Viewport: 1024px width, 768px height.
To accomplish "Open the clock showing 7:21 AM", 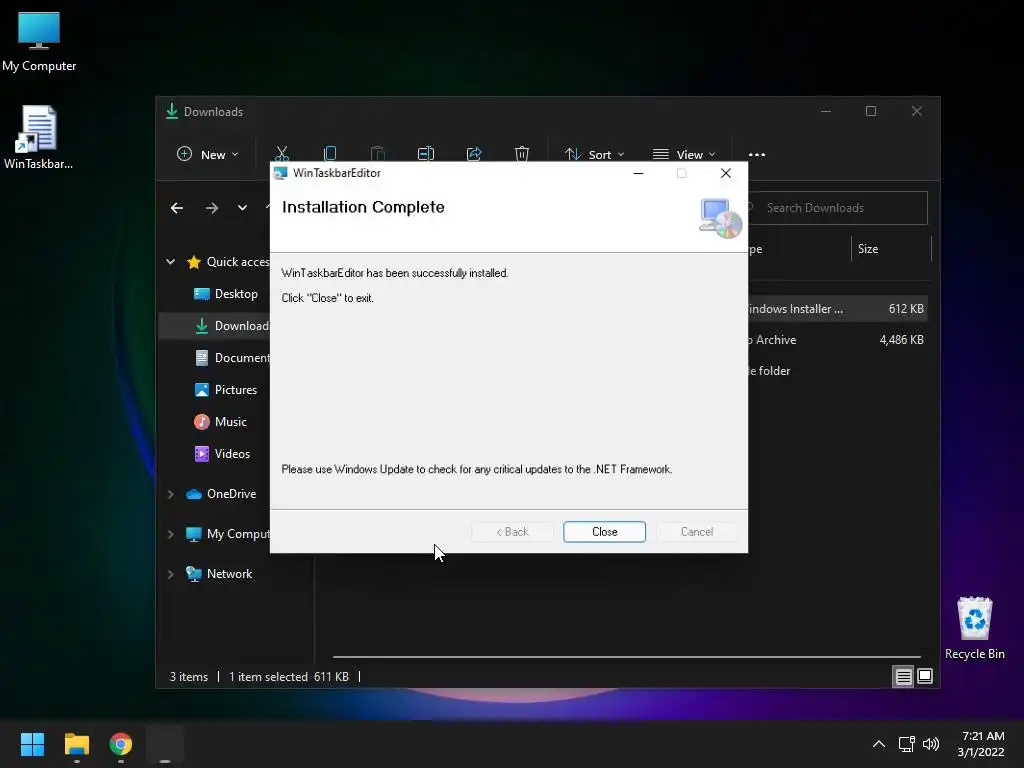I will pyautogui.click(x=981, y=744).
